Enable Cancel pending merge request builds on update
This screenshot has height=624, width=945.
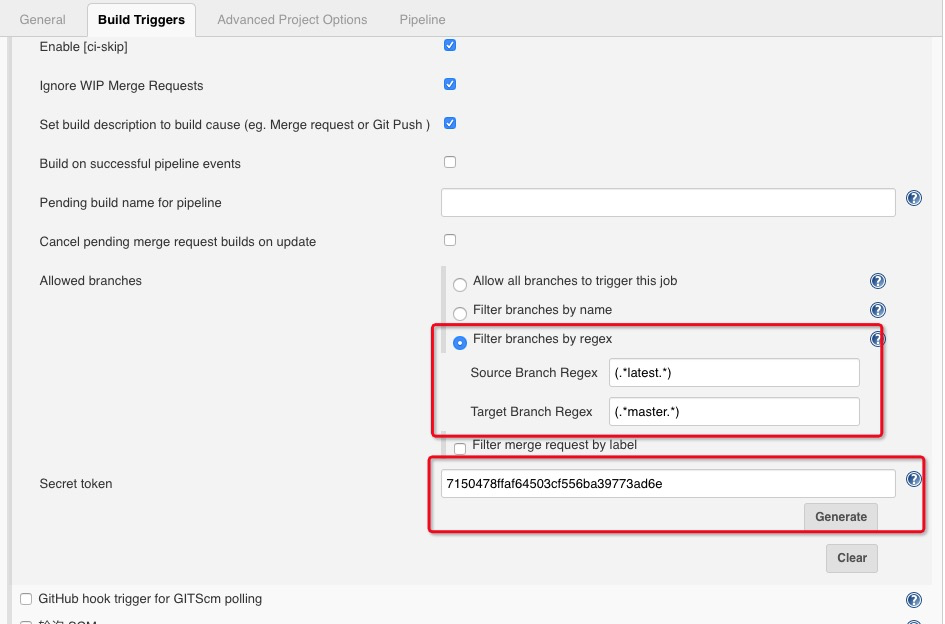[450, 241]
